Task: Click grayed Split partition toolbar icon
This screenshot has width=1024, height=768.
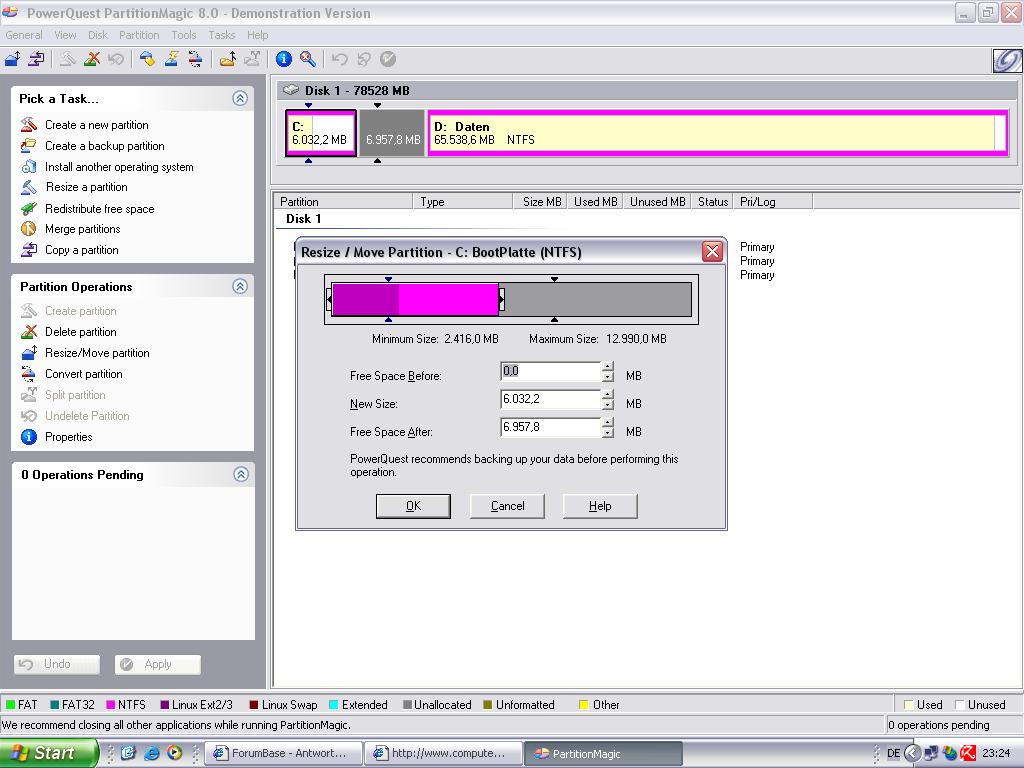Action: tap(253, 59)
